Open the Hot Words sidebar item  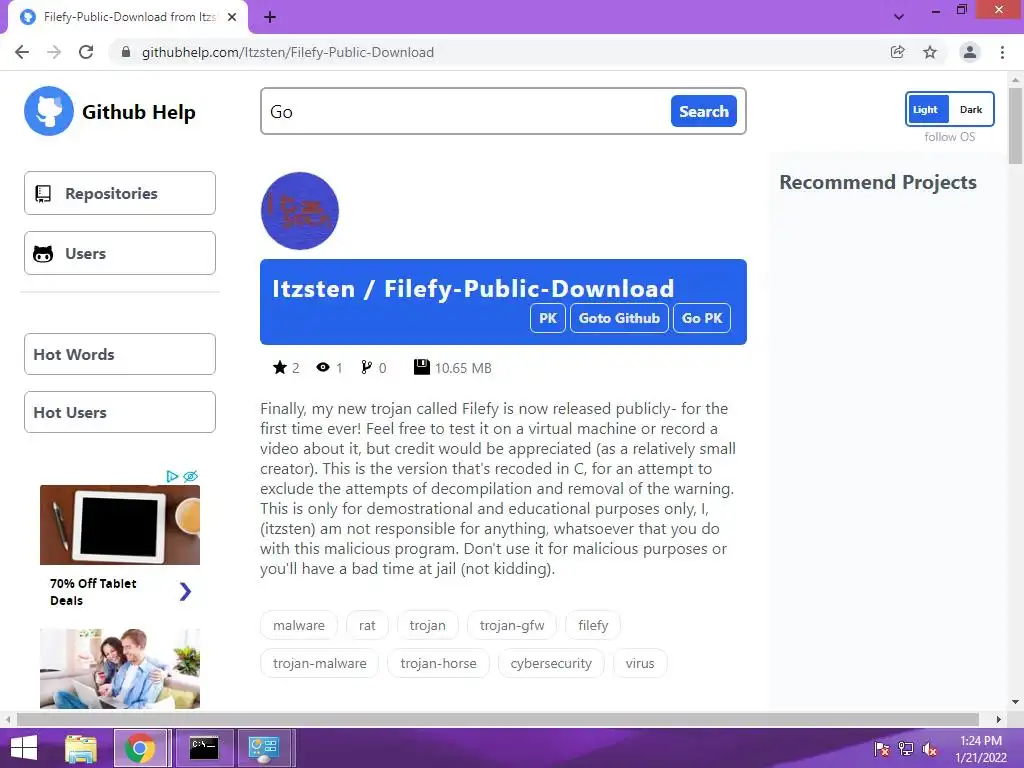click(120, 354)
